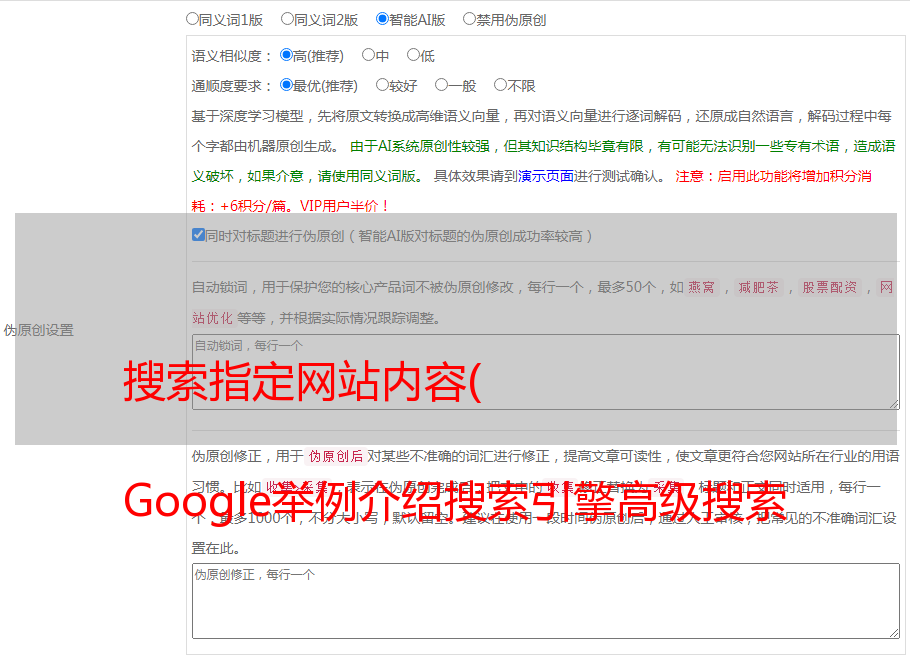Select the 同义词2版 radio option
Screen dimensions: 911x658
coord(287,19)
